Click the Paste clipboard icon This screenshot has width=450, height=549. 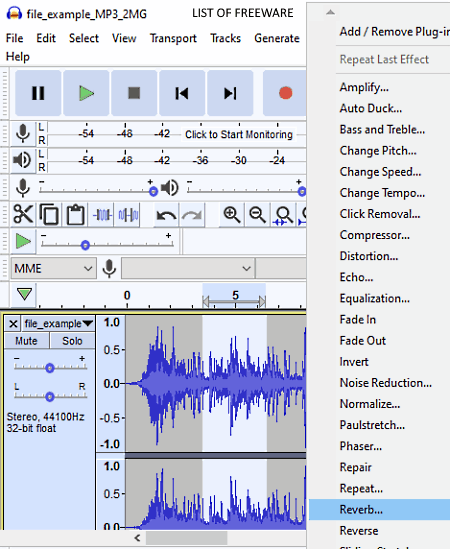coord(75,214)
